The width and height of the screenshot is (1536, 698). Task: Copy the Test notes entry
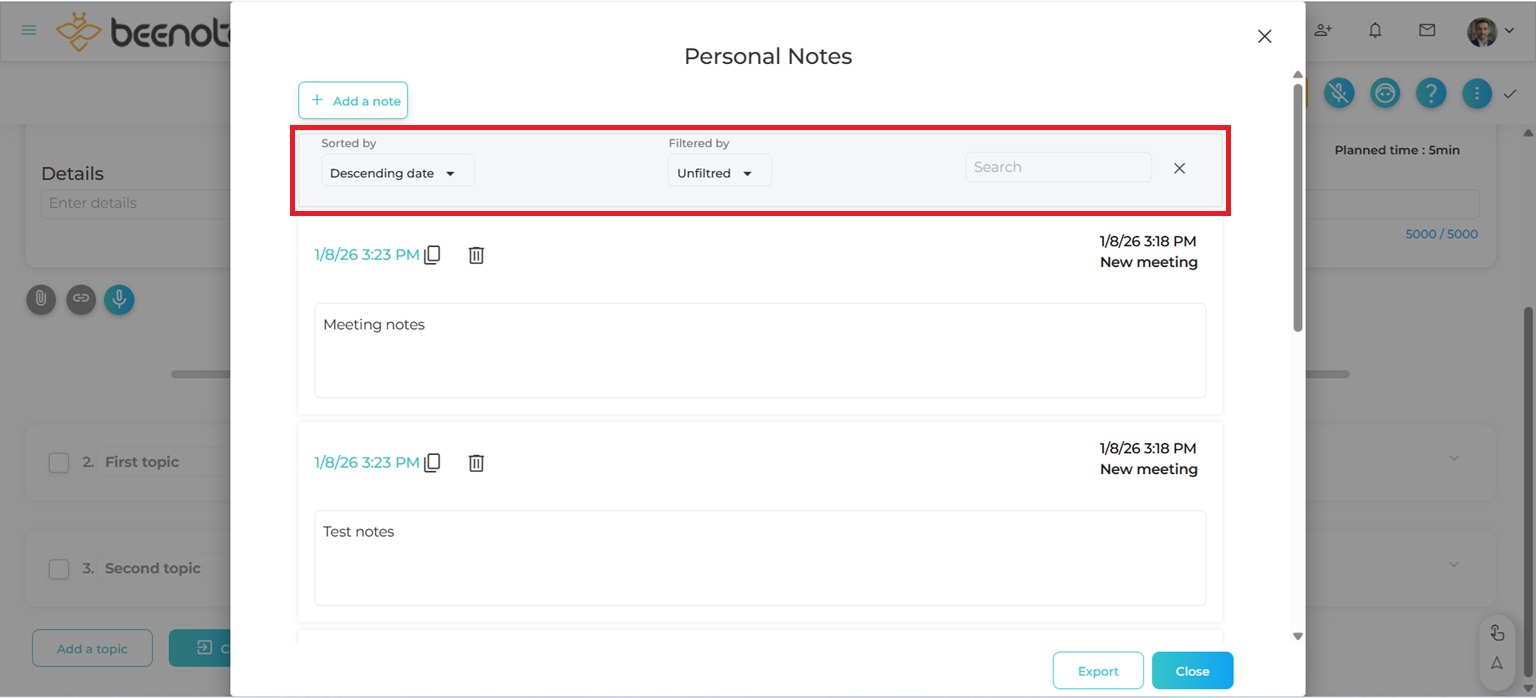[x=432, y=463]
